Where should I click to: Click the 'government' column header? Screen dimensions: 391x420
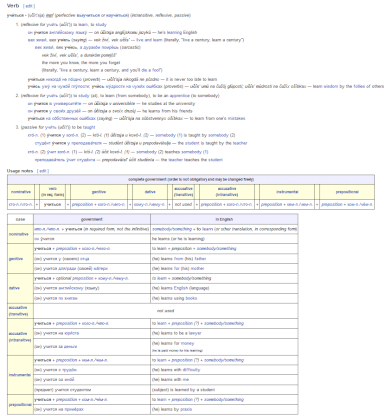pos(92,219)
